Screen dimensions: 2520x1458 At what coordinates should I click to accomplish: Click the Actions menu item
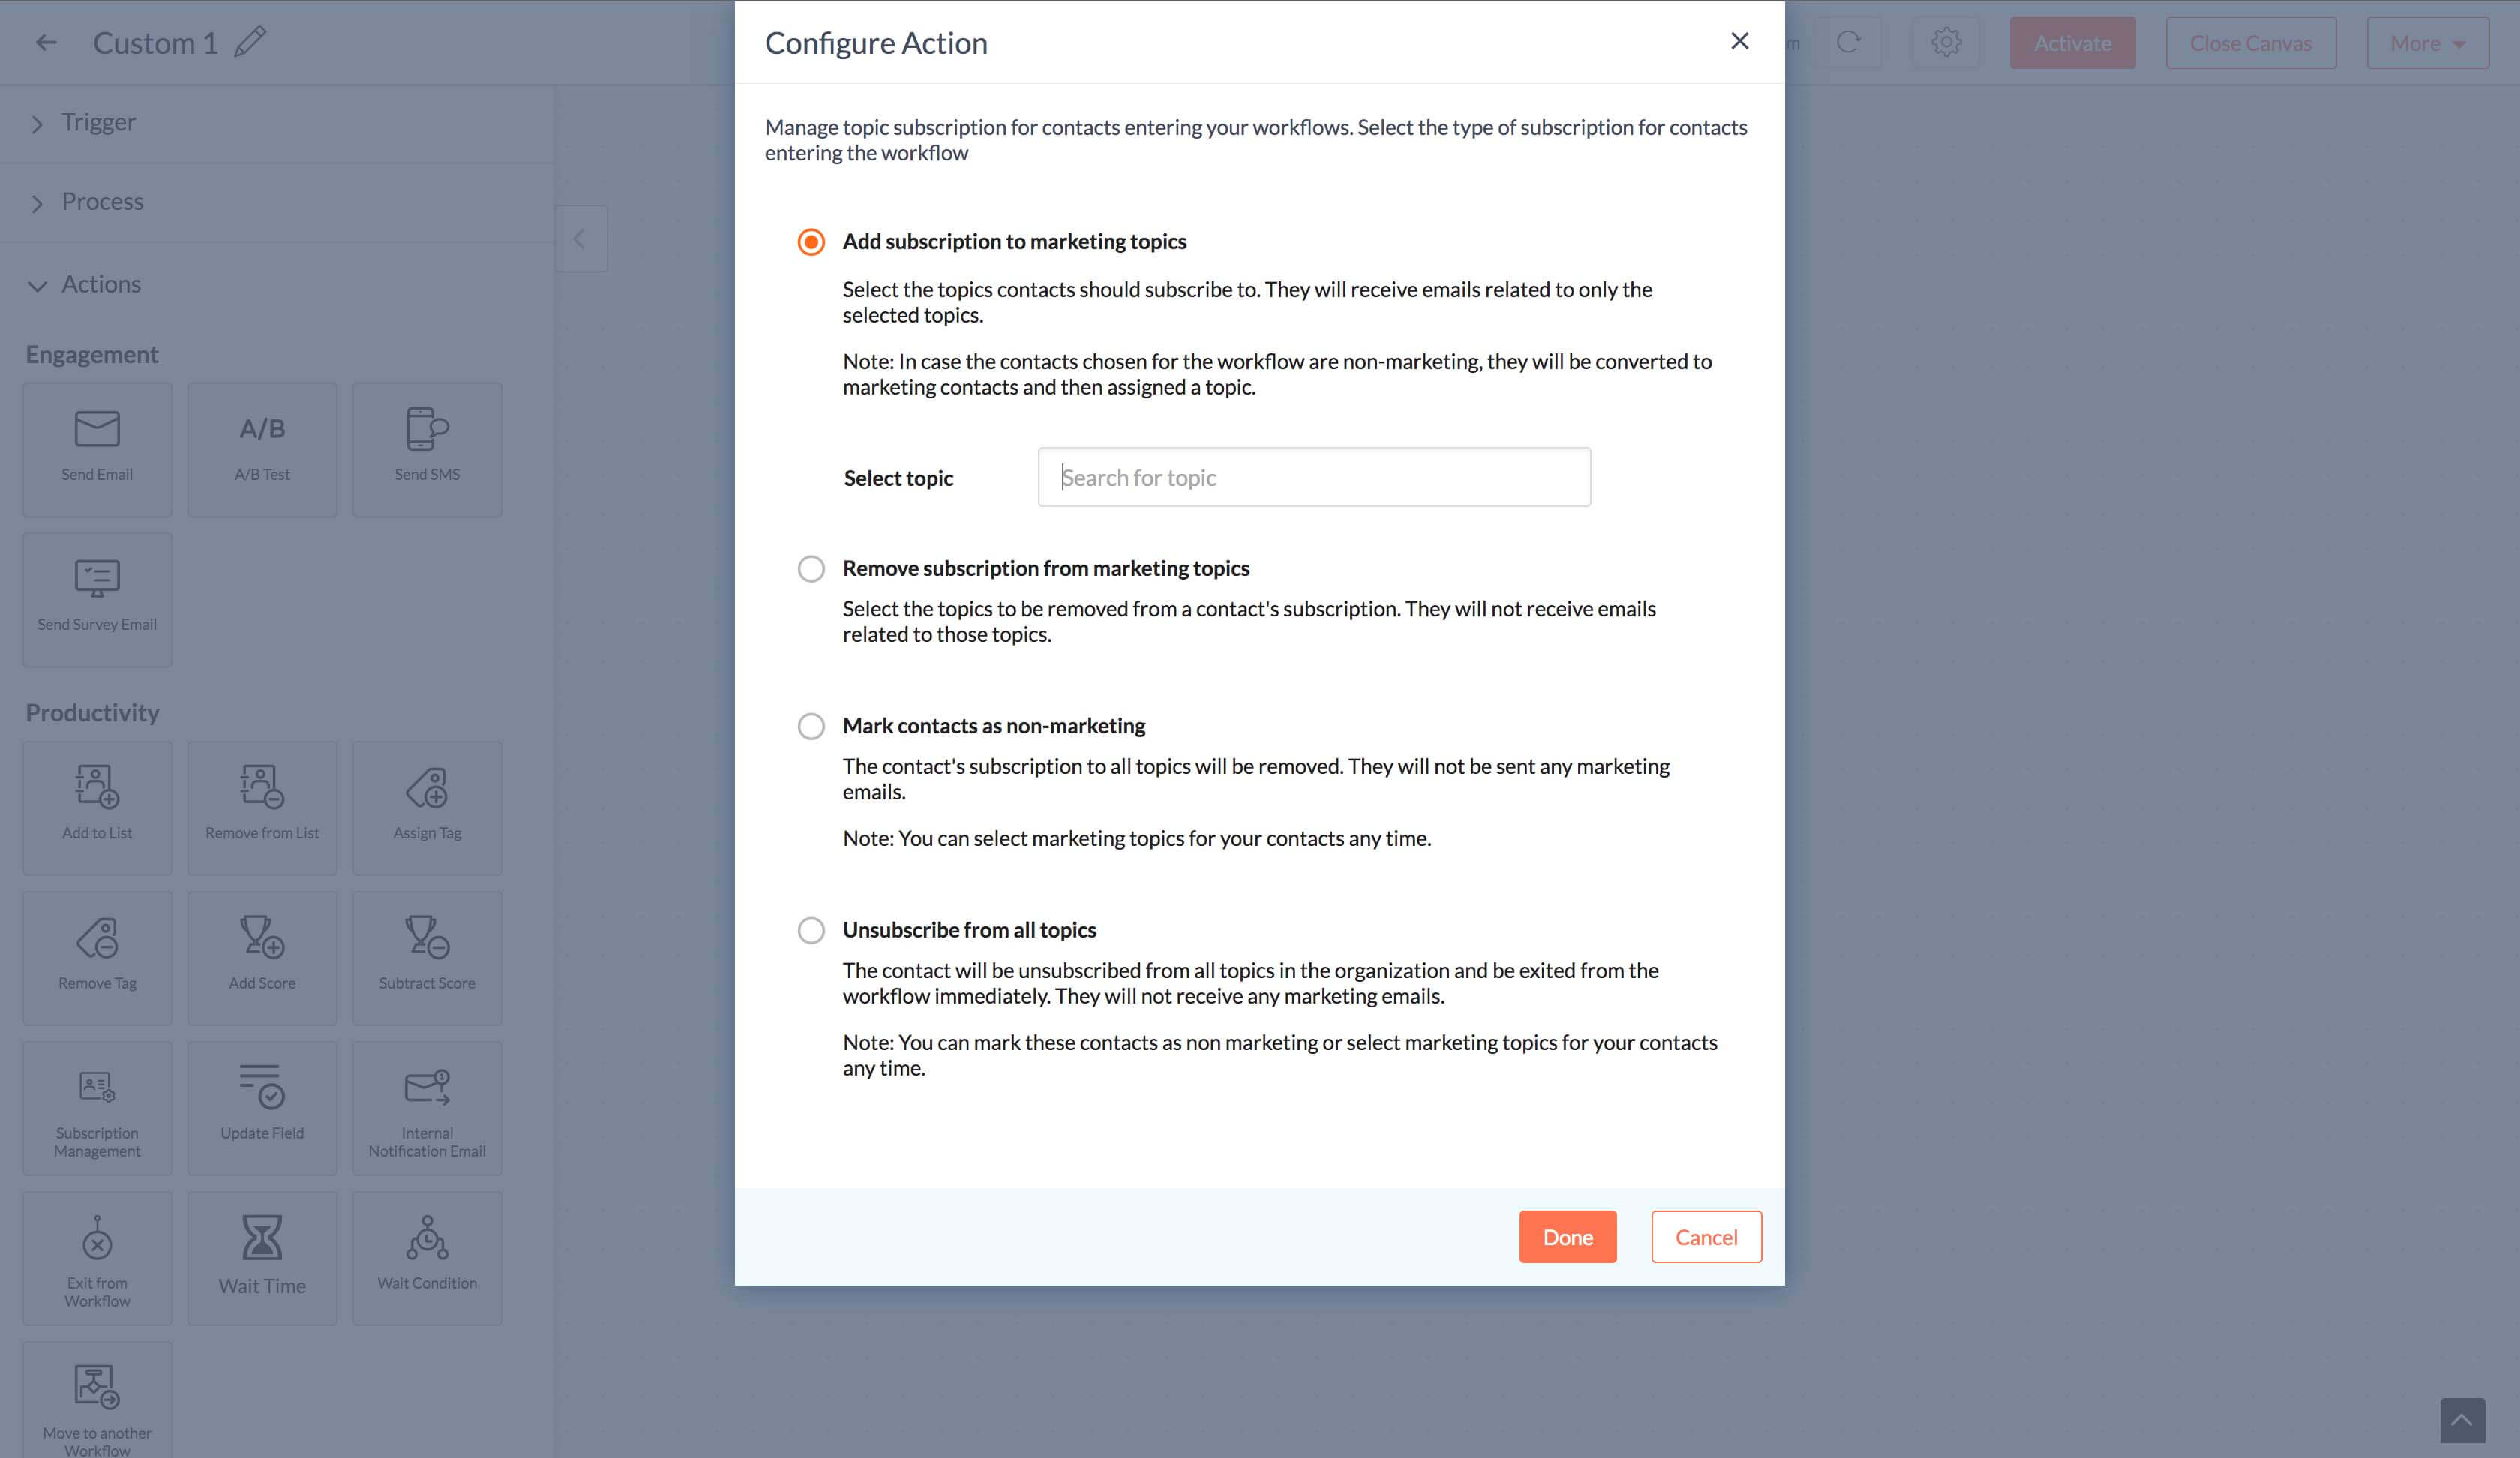(100, 283)
